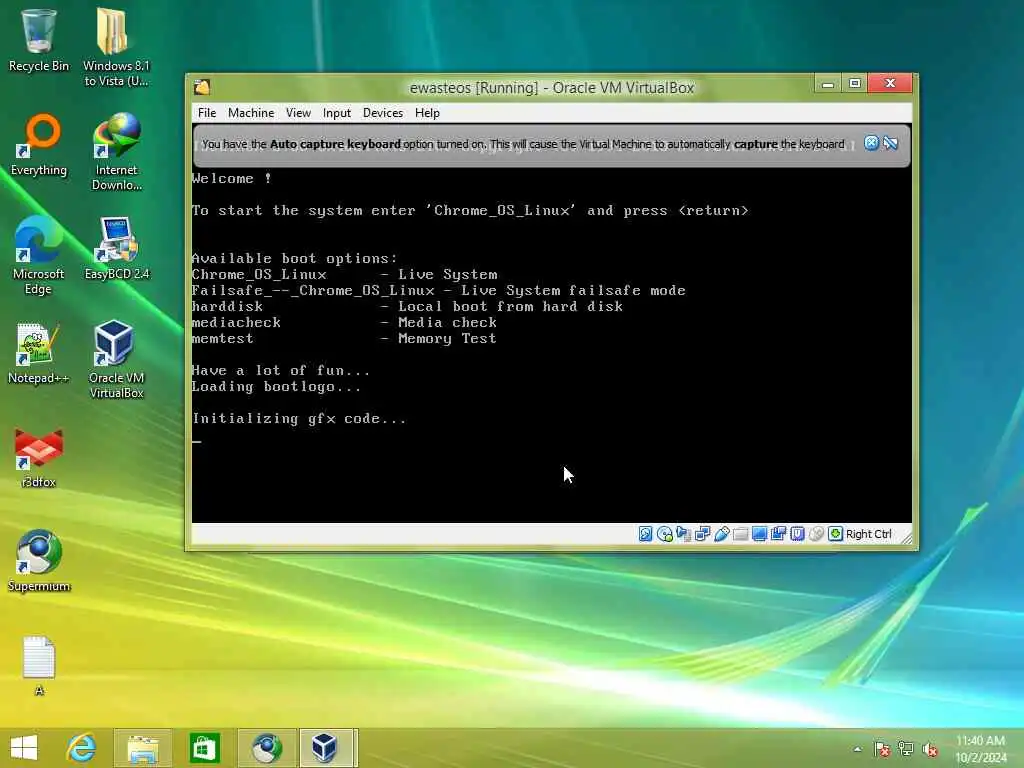
Task: Click the hard disk activity indicator
Action: pyautogui.click(x=645, y=534)
